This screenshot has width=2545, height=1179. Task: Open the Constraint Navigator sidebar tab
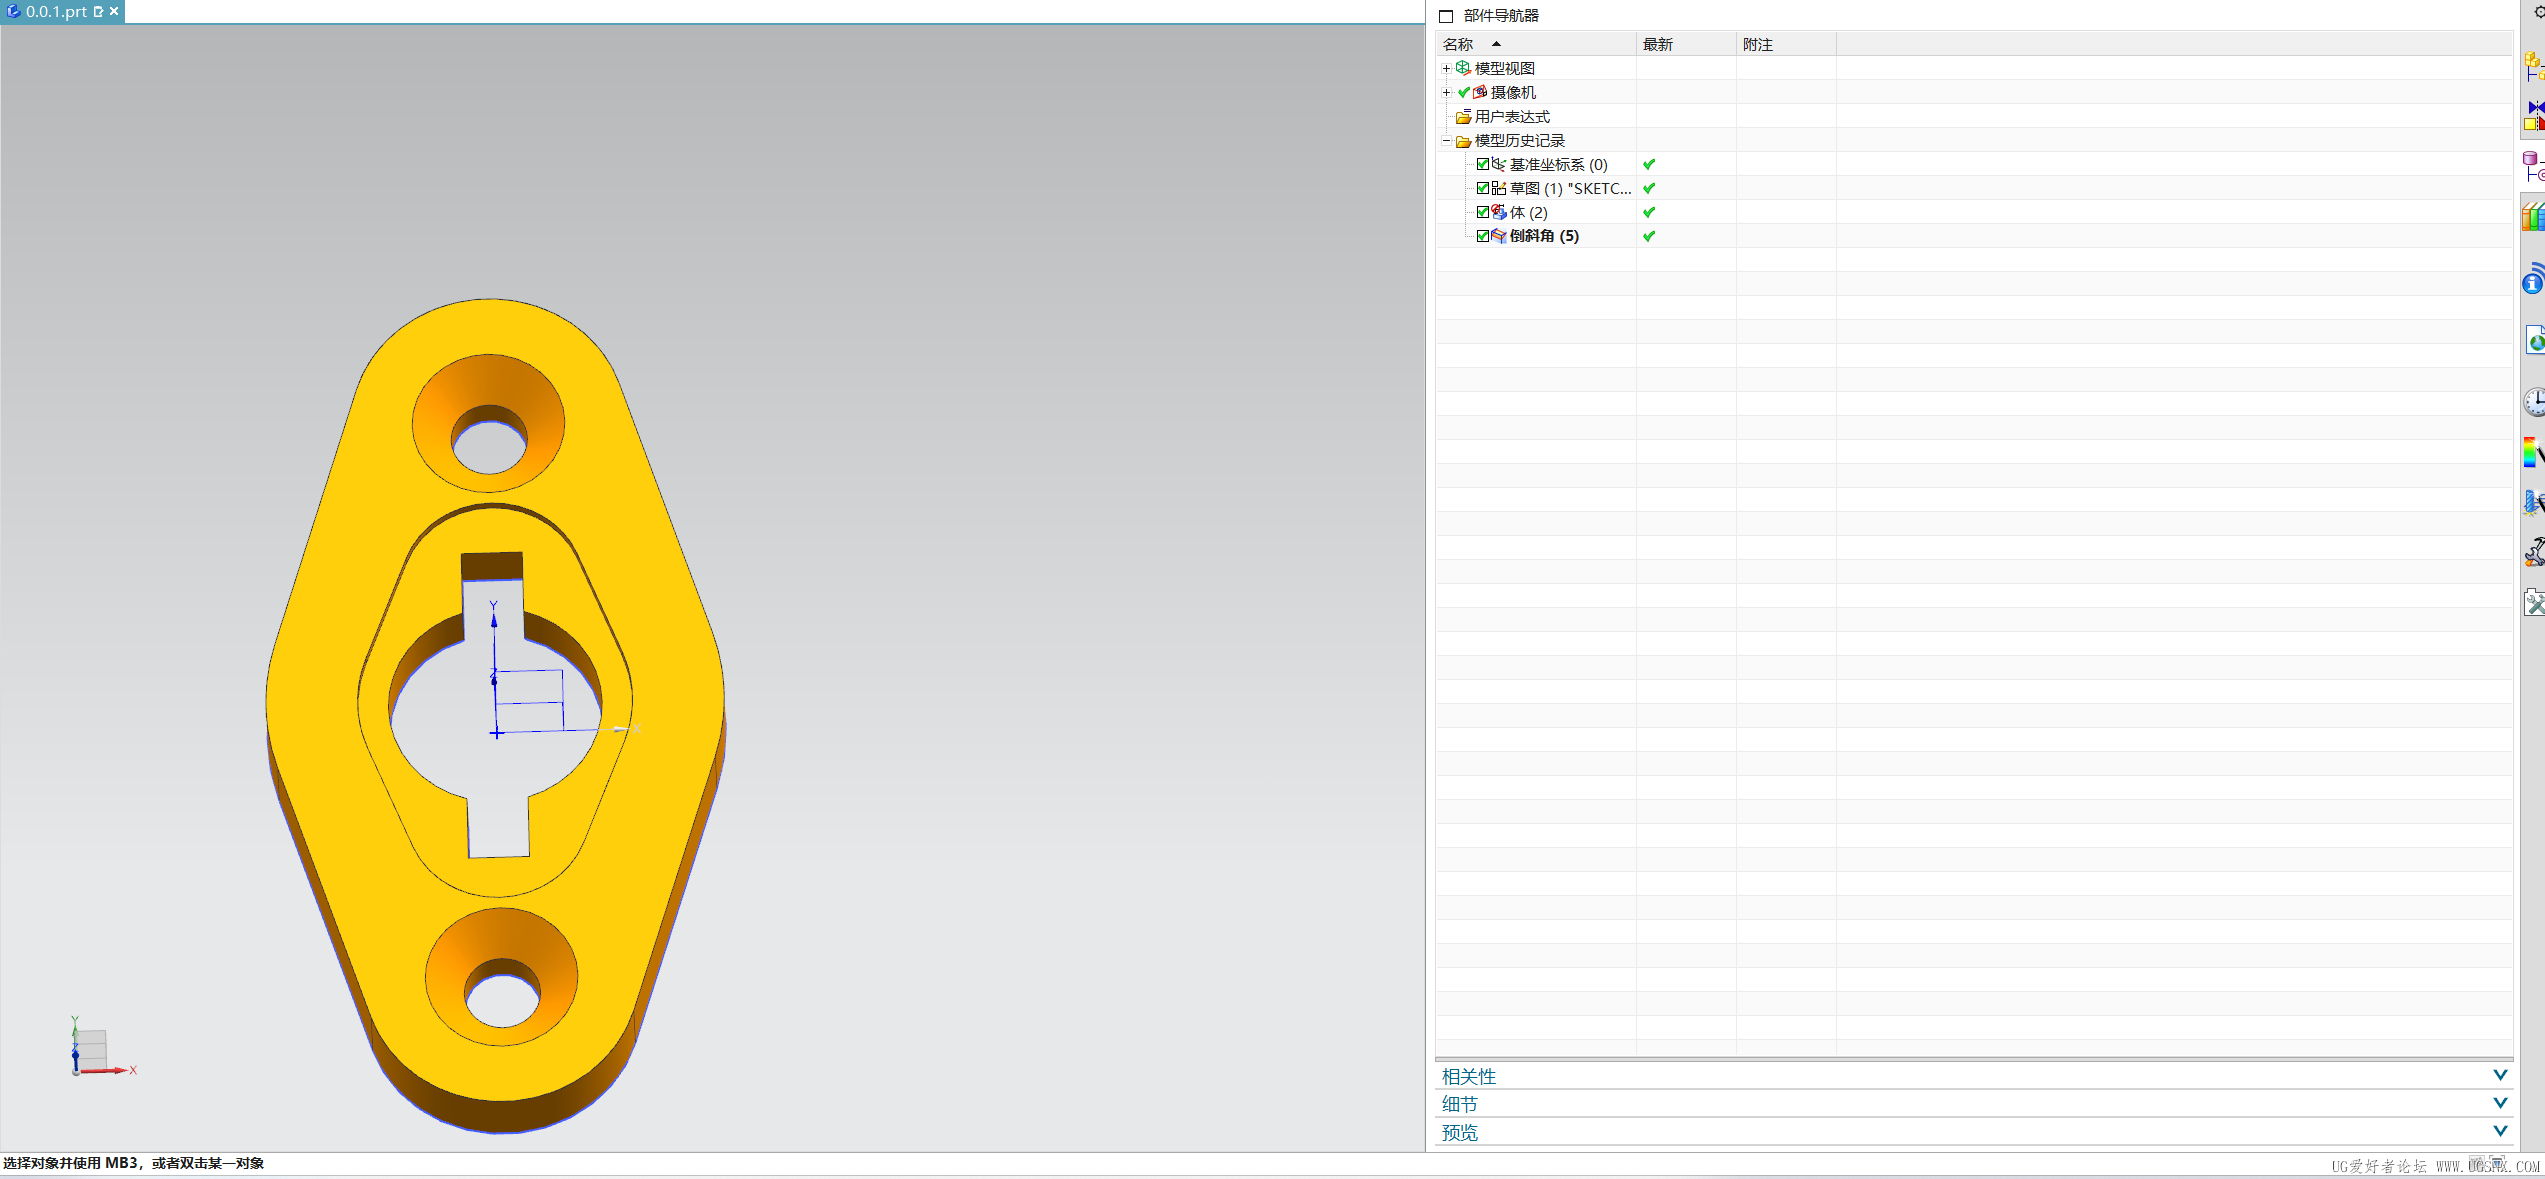tap(2535, 116)
